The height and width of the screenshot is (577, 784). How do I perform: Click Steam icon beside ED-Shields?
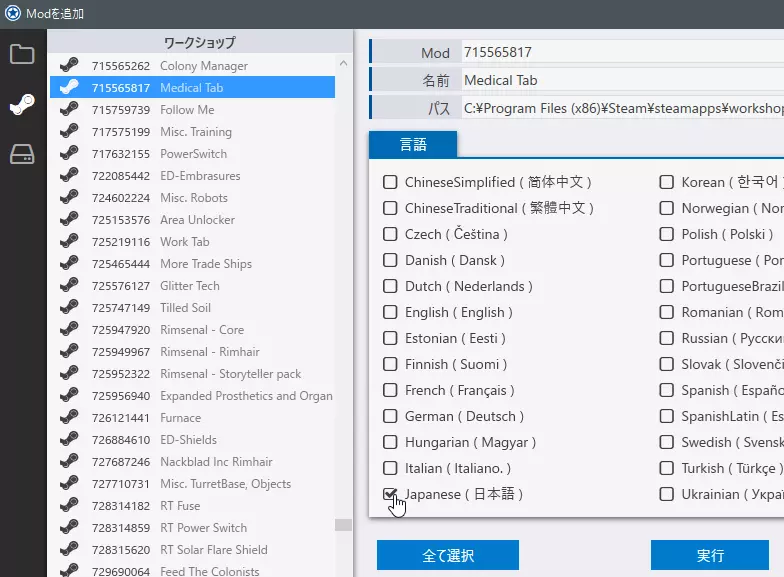(69, 440)
